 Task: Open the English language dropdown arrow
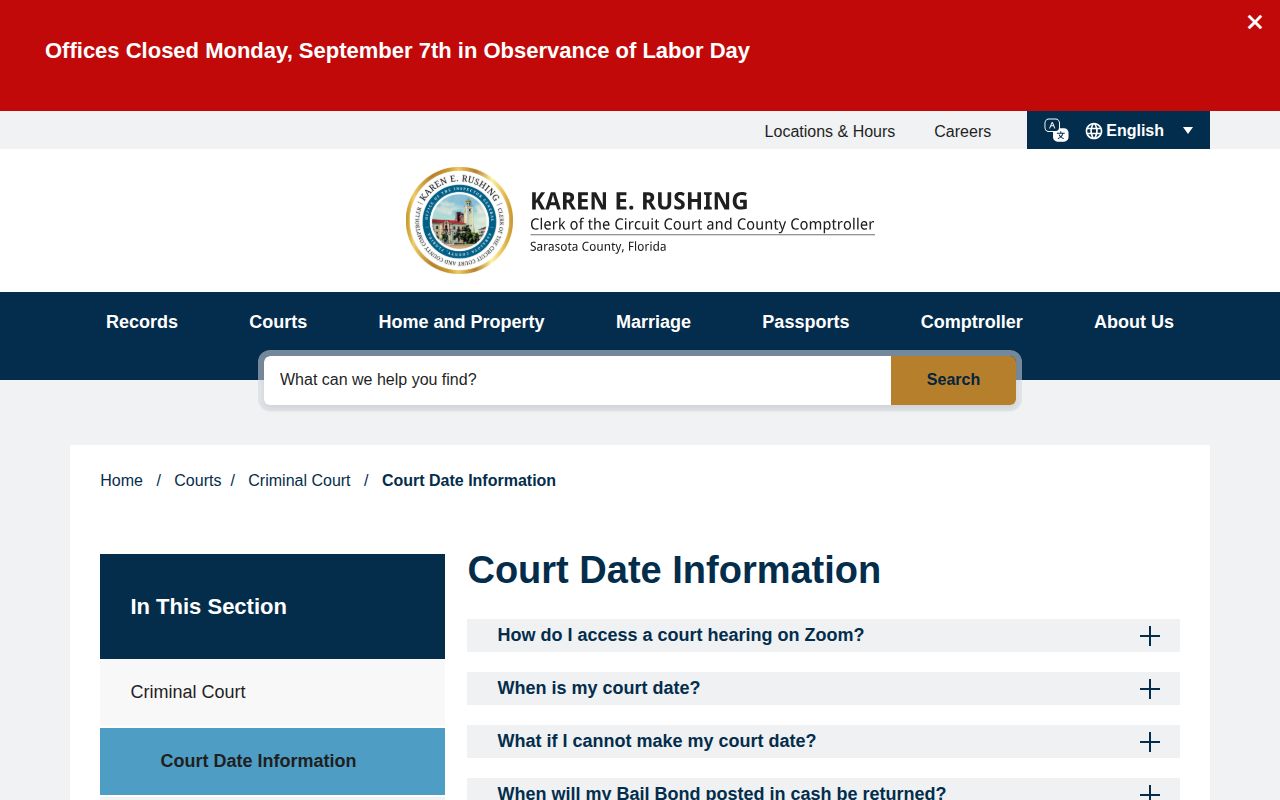1188,131
